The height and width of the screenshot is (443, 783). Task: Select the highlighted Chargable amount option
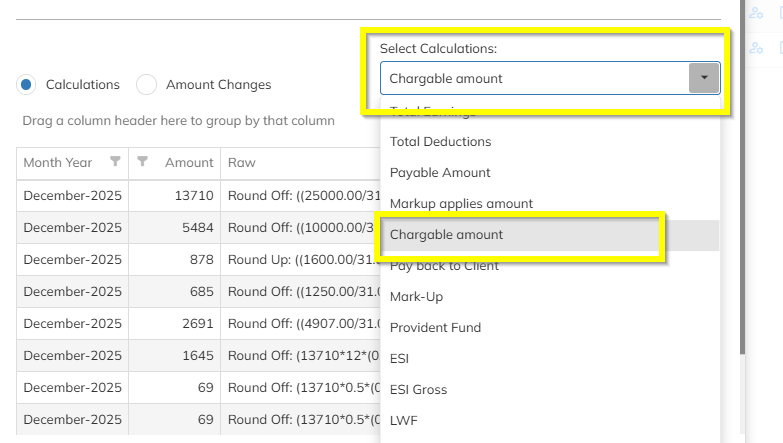coord(446,235)
